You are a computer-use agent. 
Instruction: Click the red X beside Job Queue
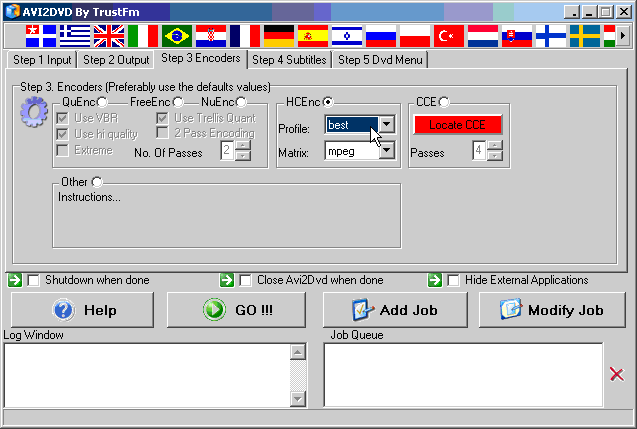coord(617,374)
